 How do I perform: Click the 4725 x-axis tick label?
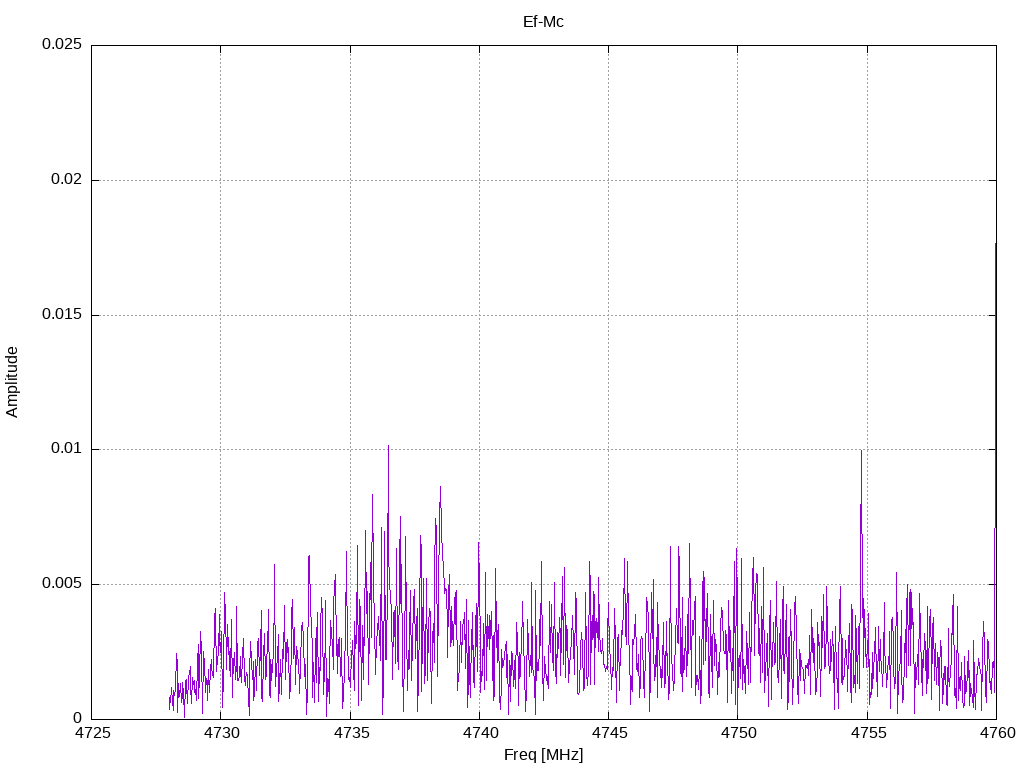pyautogui.click(x=92, y=733)
